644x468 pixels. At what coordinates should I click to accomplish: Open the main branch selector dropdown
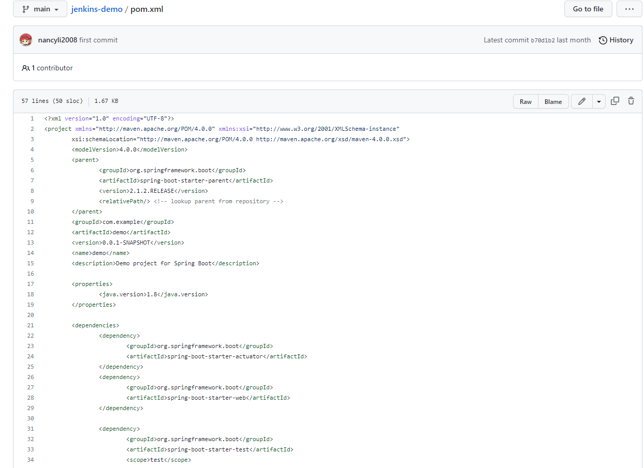coord(40,9)
